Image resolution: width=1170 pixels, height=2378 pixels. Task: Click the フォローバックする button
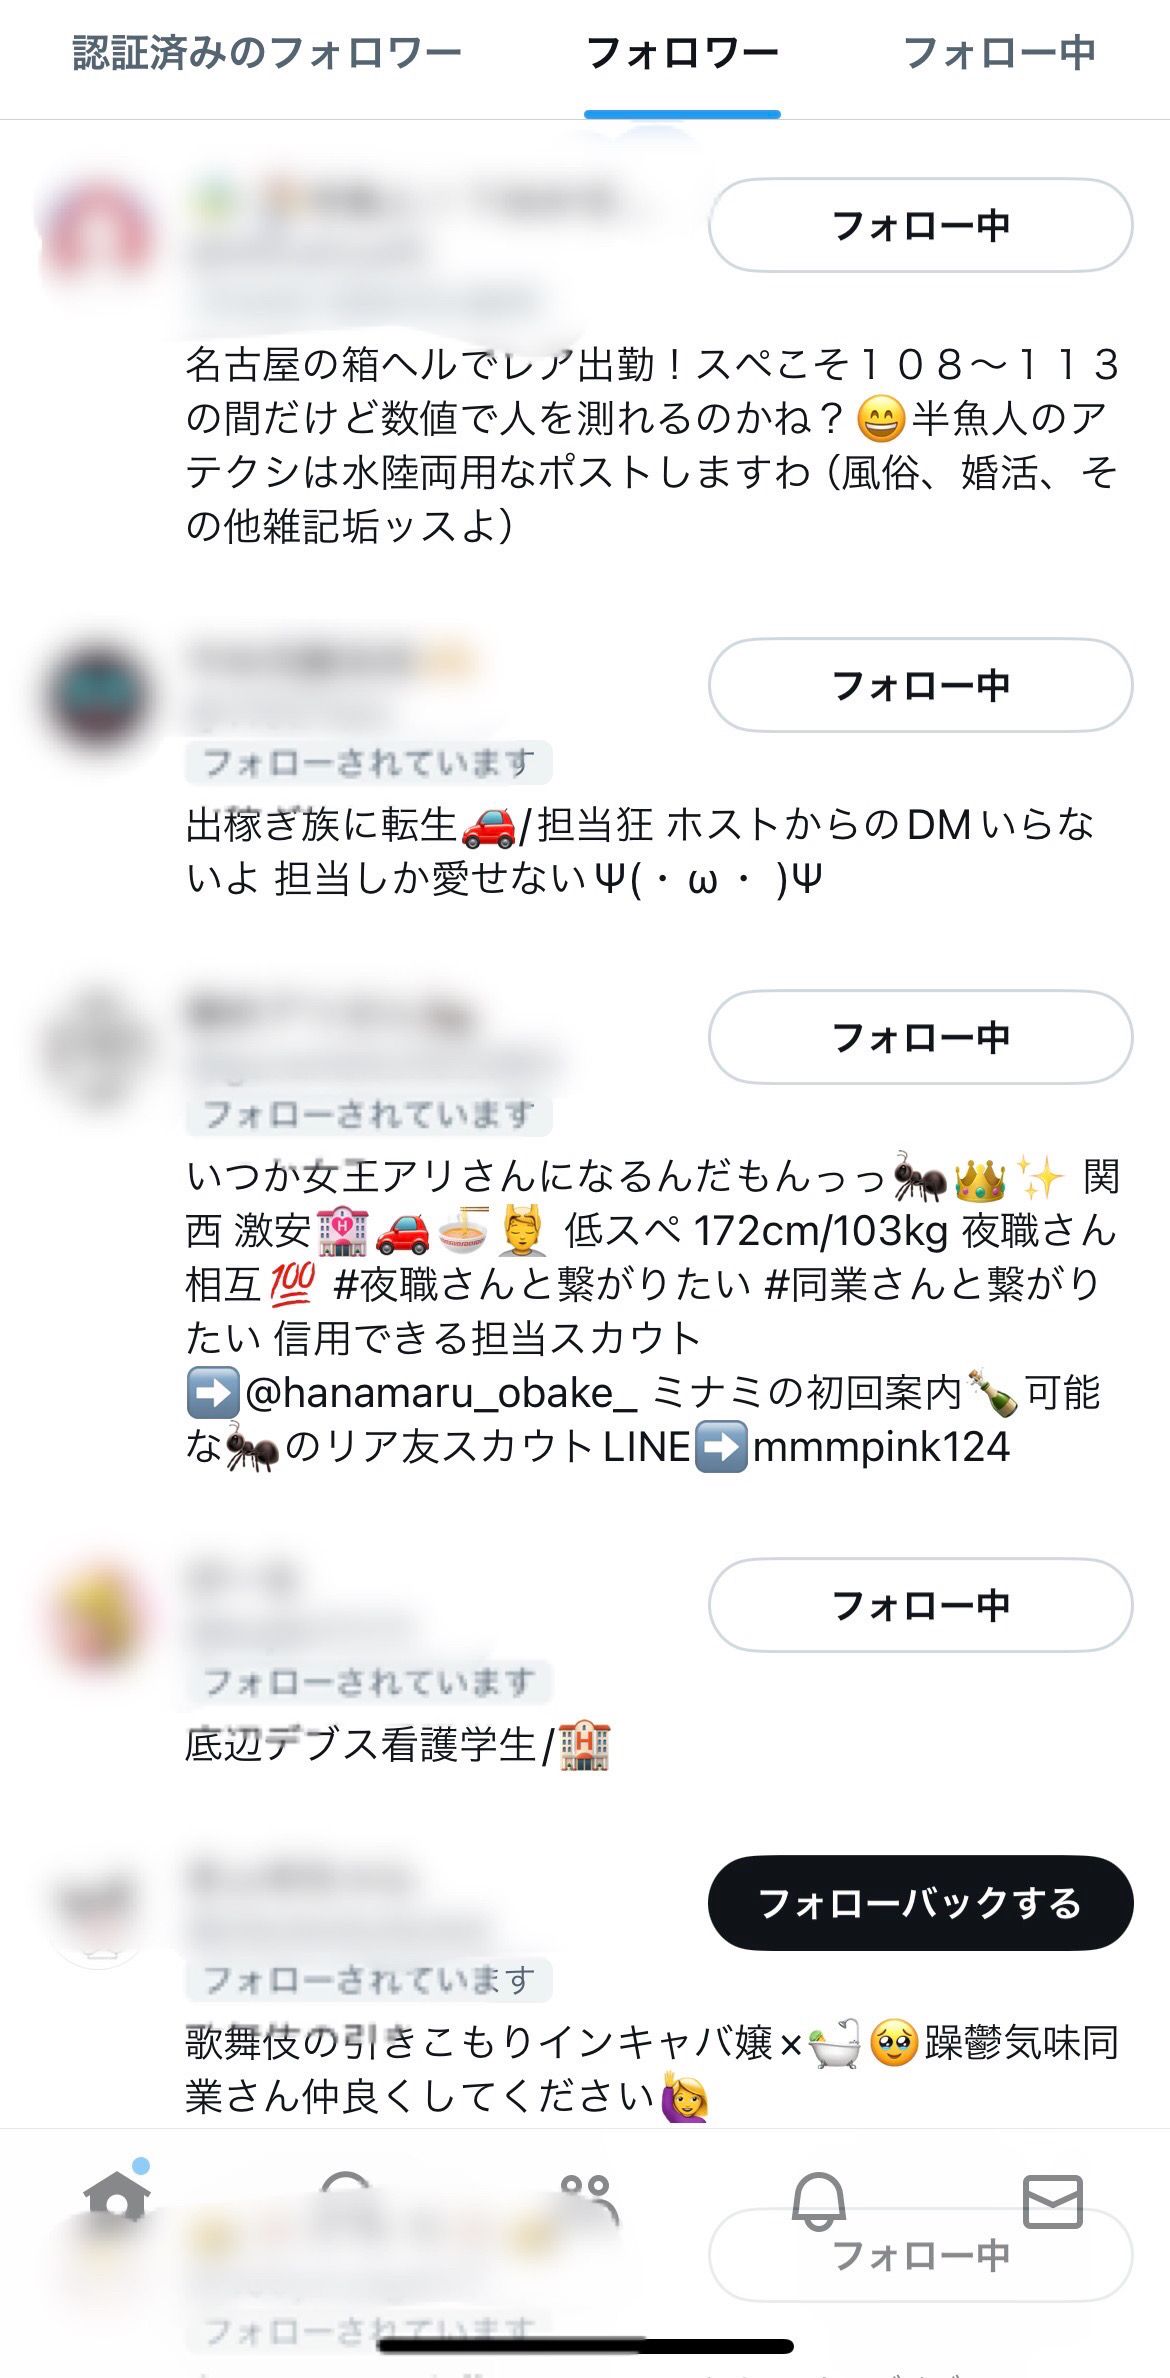[x=920, y=1903]
